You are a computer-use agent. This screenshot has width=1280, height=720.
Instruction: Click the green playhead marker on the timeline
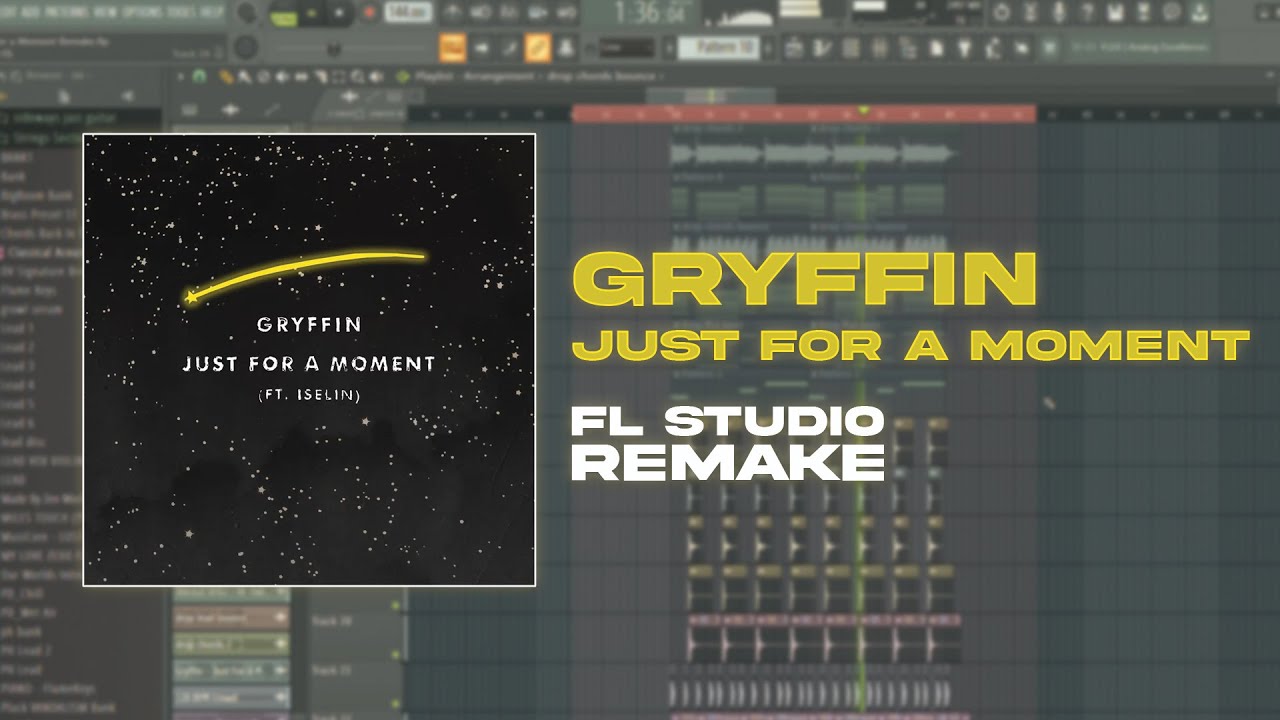(863, 111)
